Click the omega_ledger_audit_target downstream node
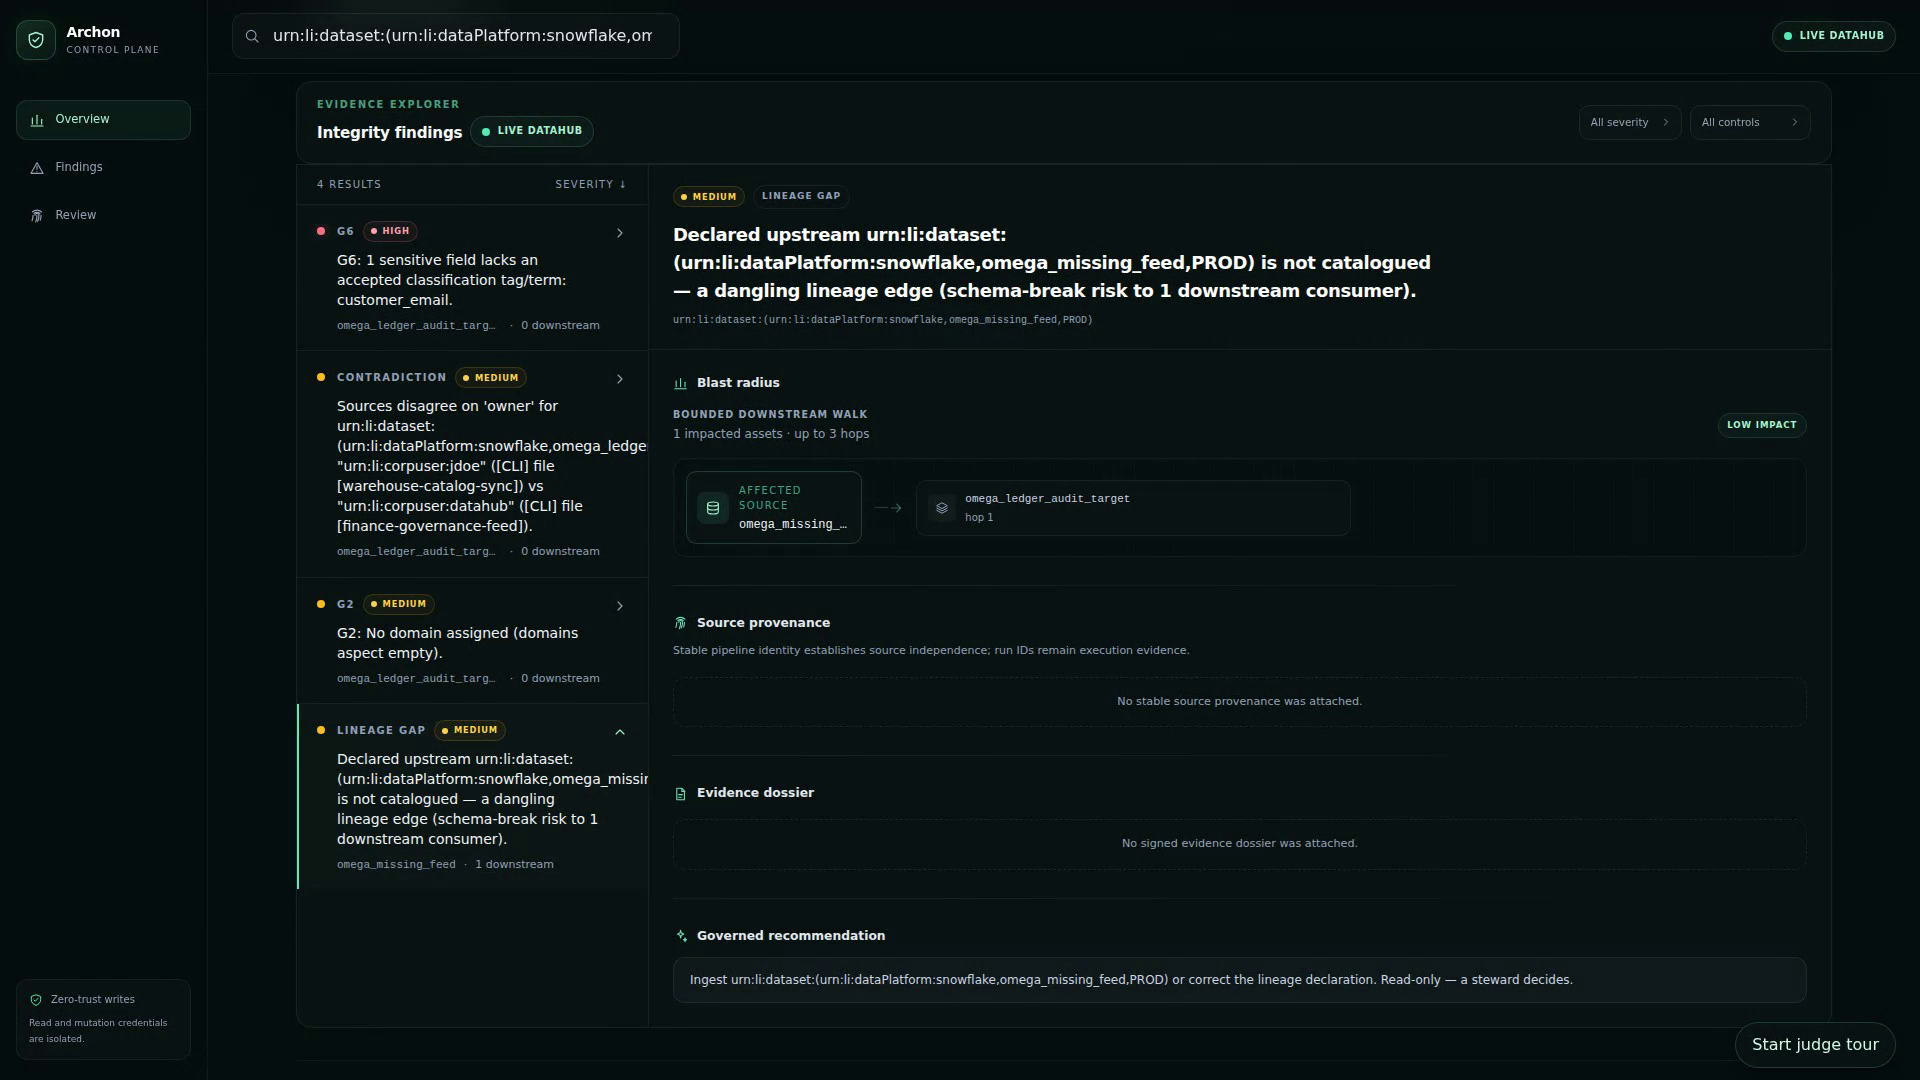Viewport: 1920px width, 1080px height. tap(1133, 508)
